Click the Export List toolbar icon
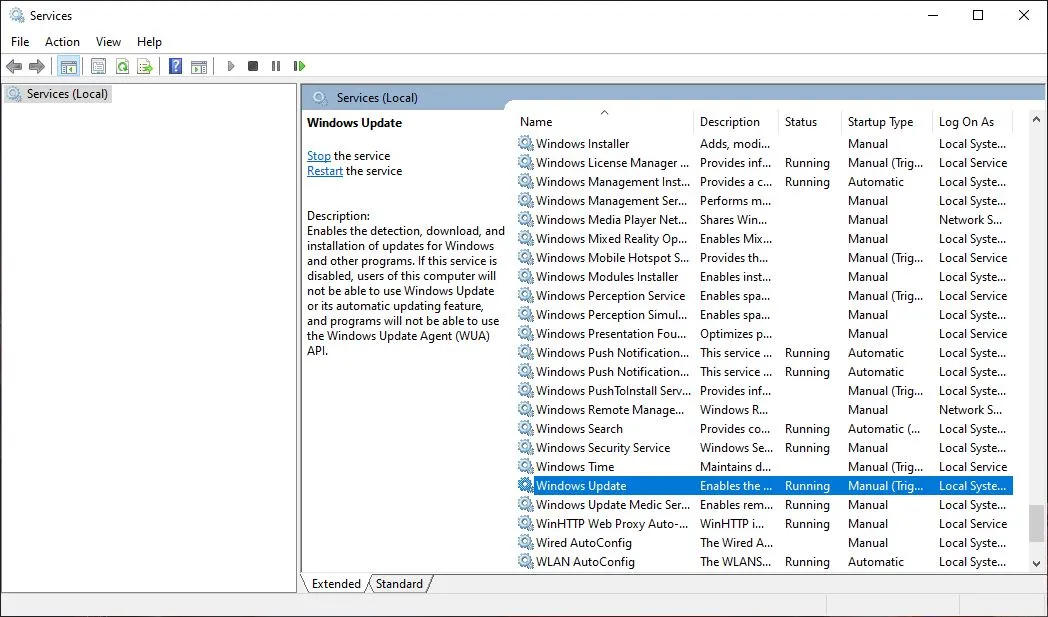 (145, 66)
